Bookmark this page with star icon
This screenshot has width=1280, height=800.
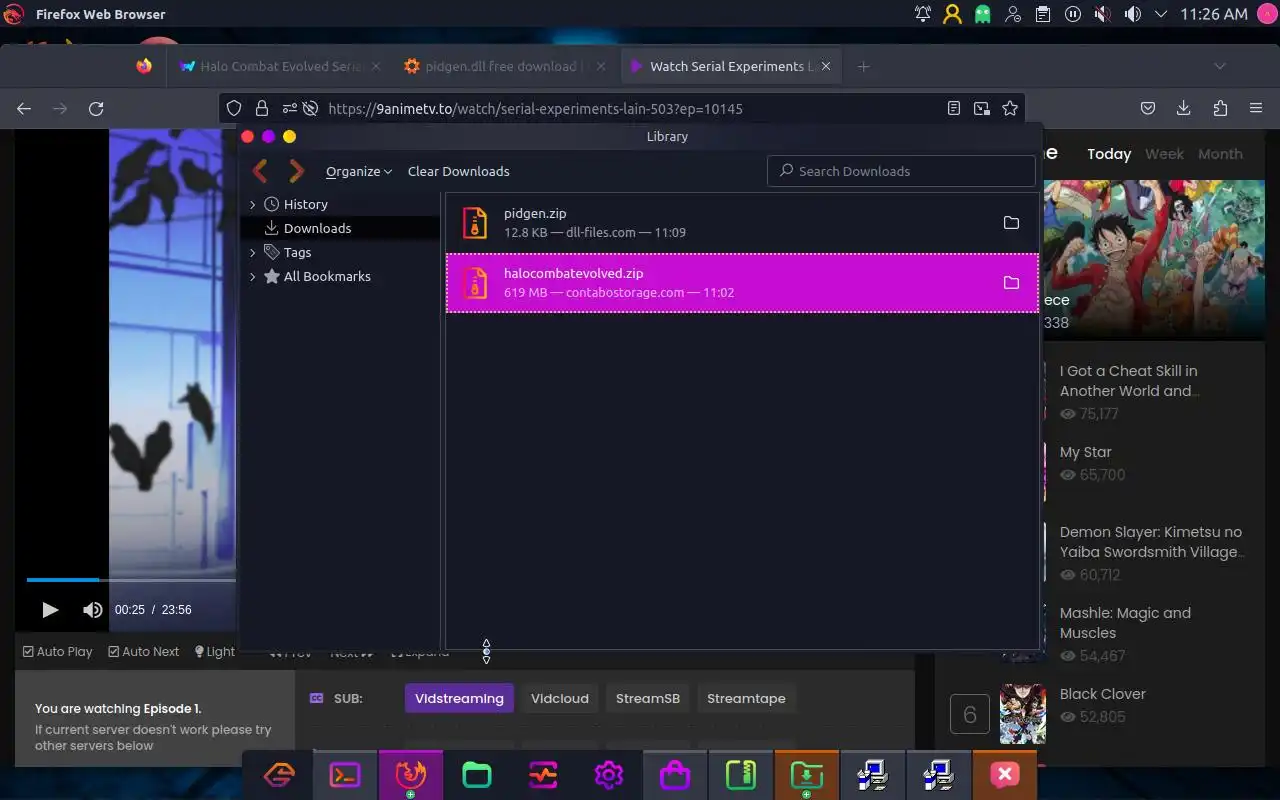click(x=1010, y=108)
